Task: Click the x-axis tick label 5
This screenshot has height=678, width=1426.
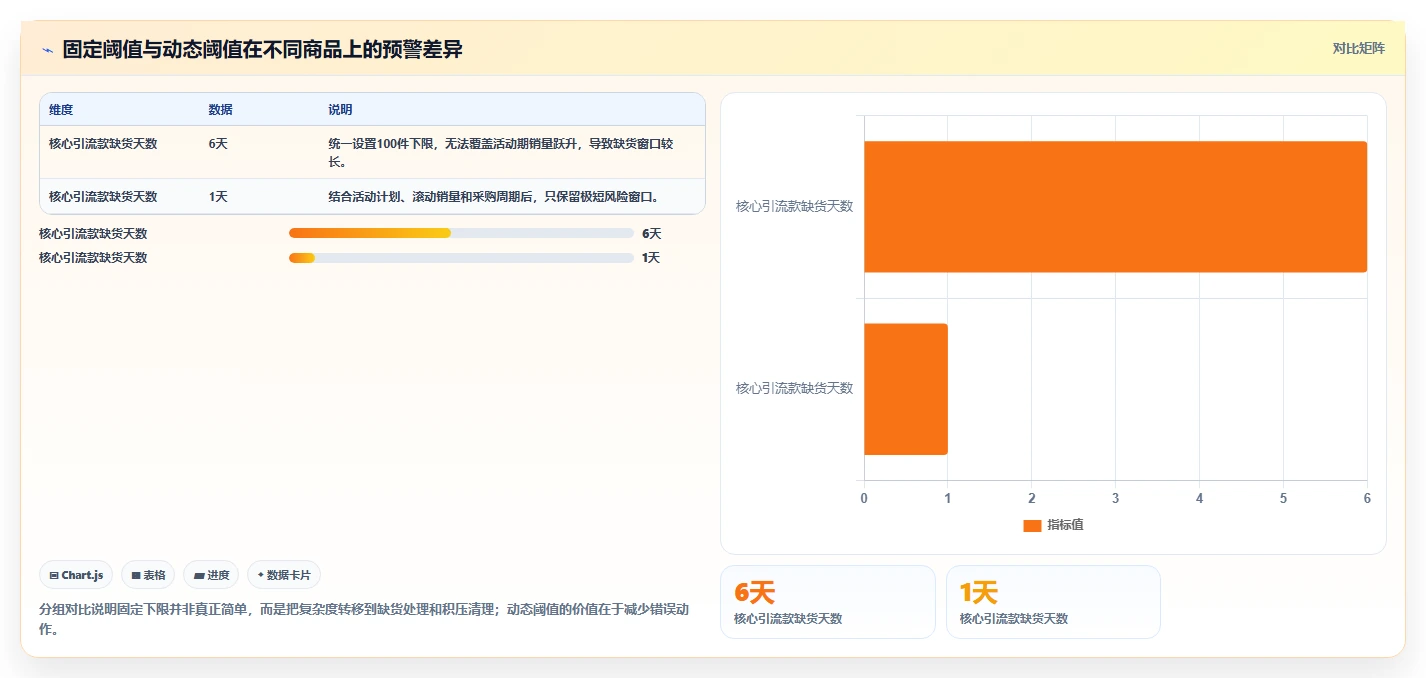Action: tap(1283, 498)
